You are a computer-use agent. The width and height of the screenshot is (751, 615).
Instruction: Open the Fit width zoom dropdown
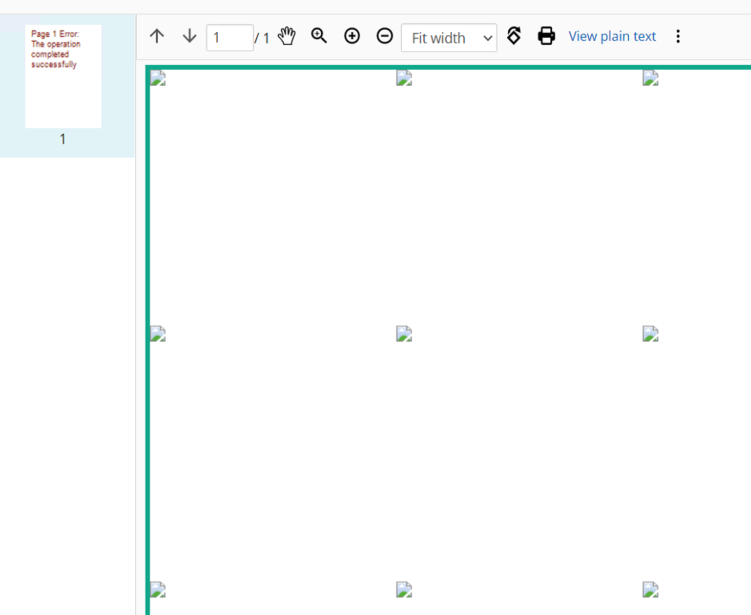448,38
